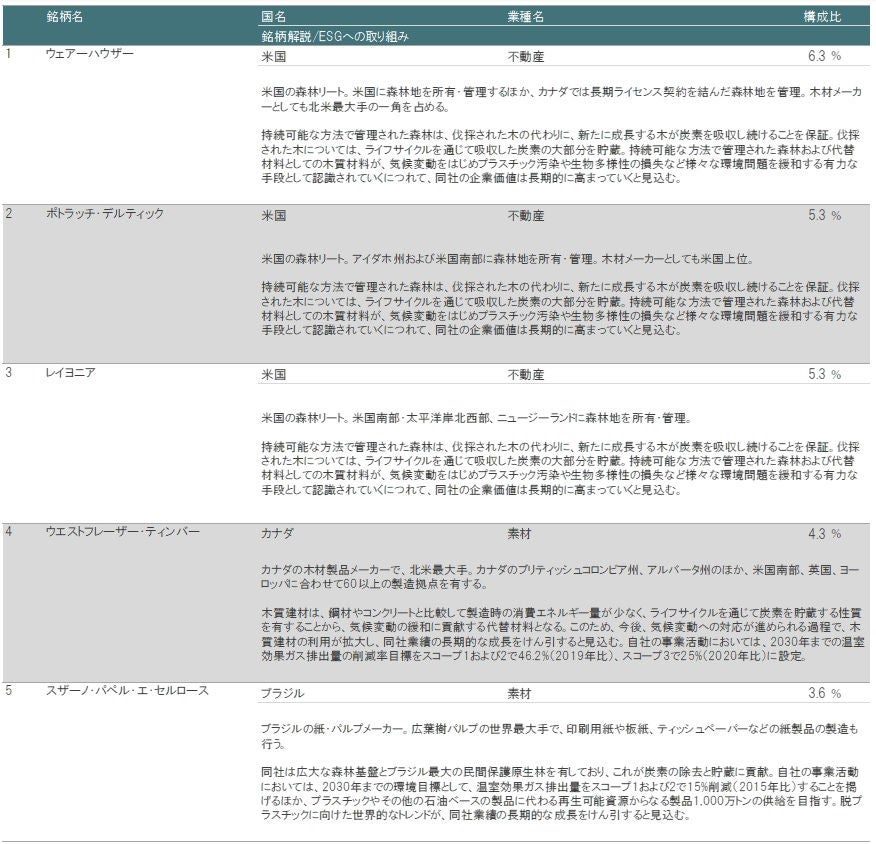876x844 pixels.
Task: Click the 国名 column header
Action: [274, 18]
